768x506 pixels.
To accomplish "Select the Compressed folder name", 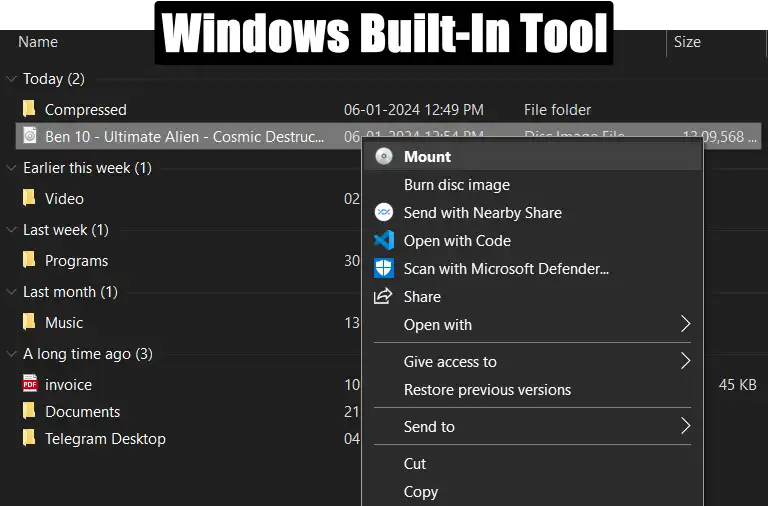I will [x=86, y=110].
